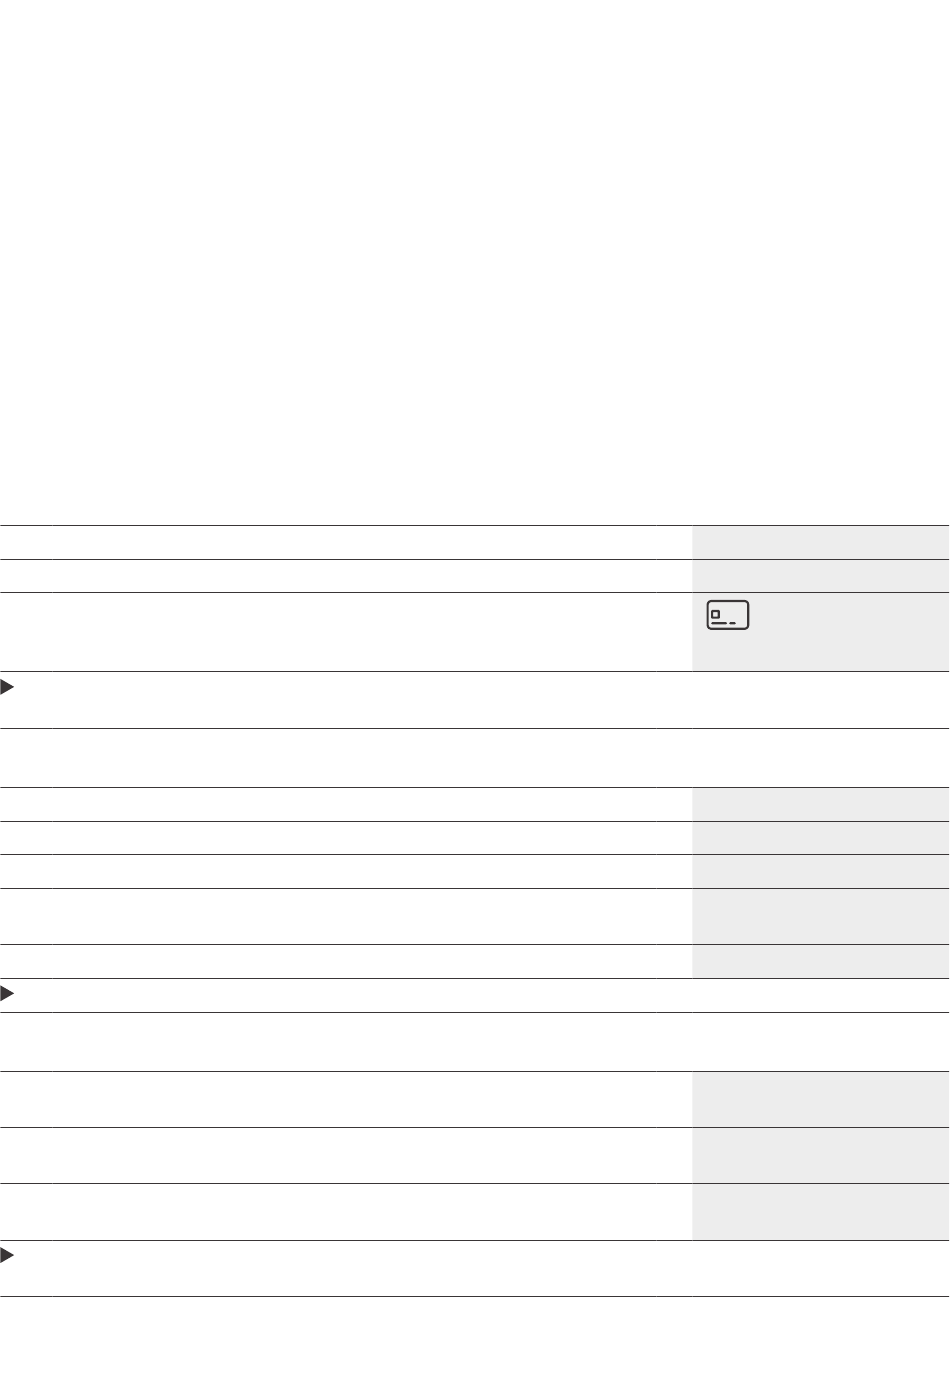Click the last gray field of the bottom section
950x1392 pixels.
pyautogui.click(x=820, y=1212)
